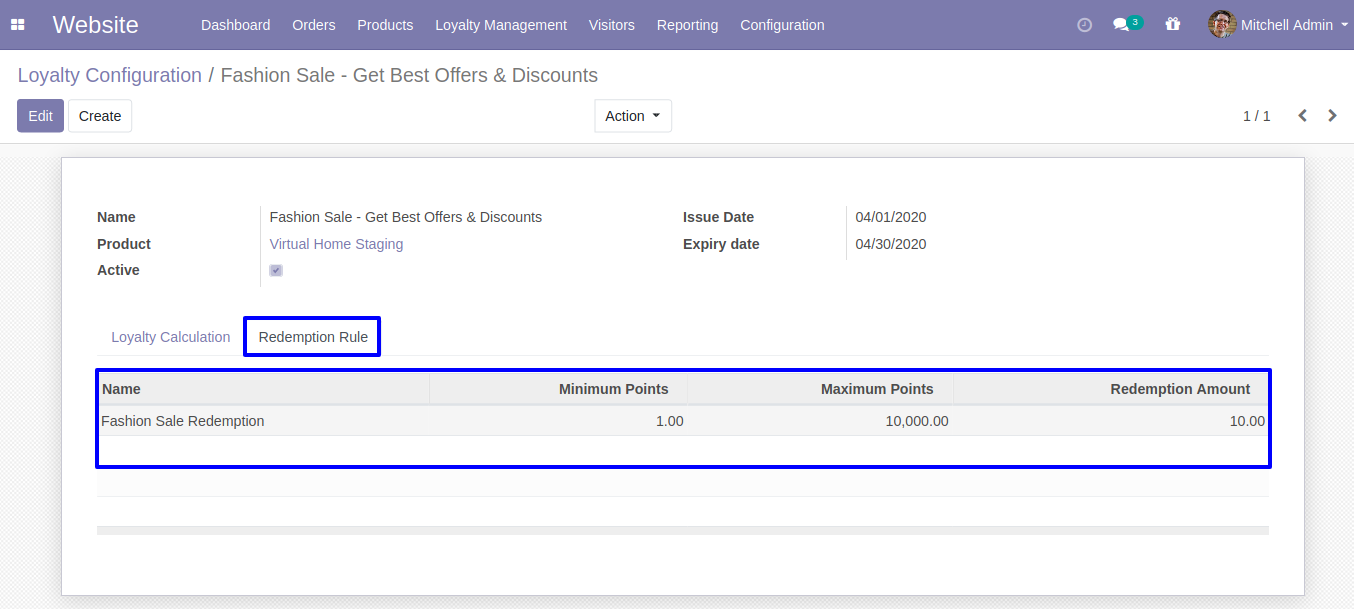Open the apps grid menu icon

click(x=18, y=25)
